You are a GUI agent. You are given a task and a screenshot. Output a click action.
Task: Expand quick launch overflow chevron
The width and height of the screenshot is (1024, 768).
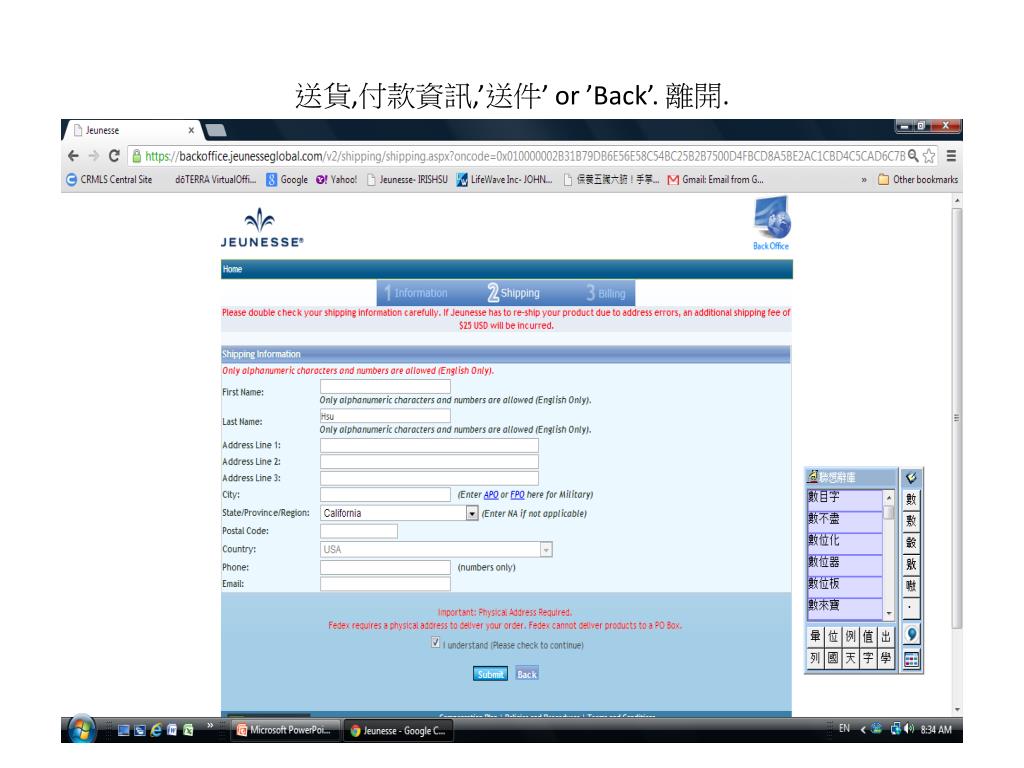210,725
